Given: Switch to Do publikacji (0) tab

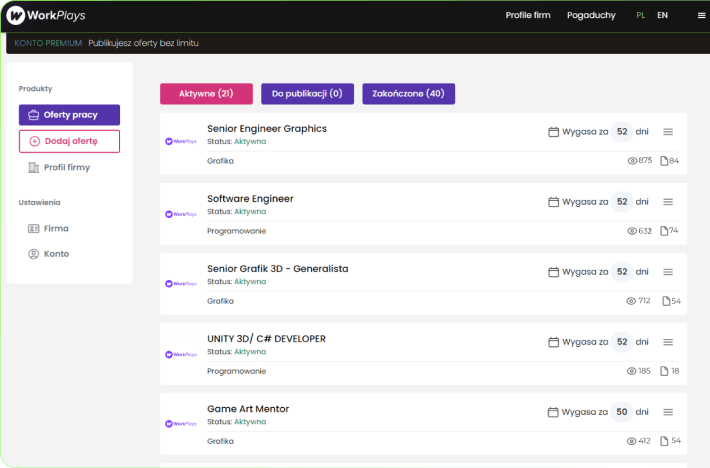Looking at the screenshot, I should [x=307, y=94].
